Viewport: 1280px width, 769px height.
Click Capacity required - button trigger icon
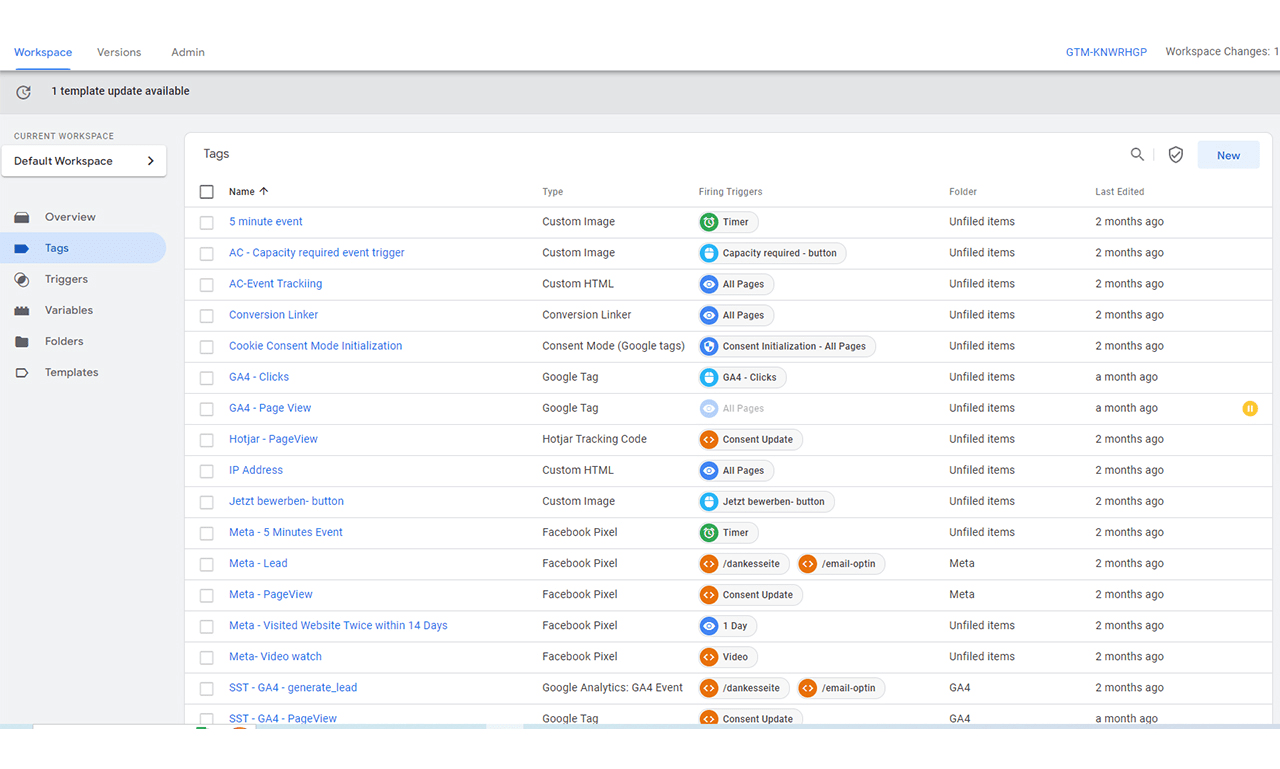click(x=709, y=253)
